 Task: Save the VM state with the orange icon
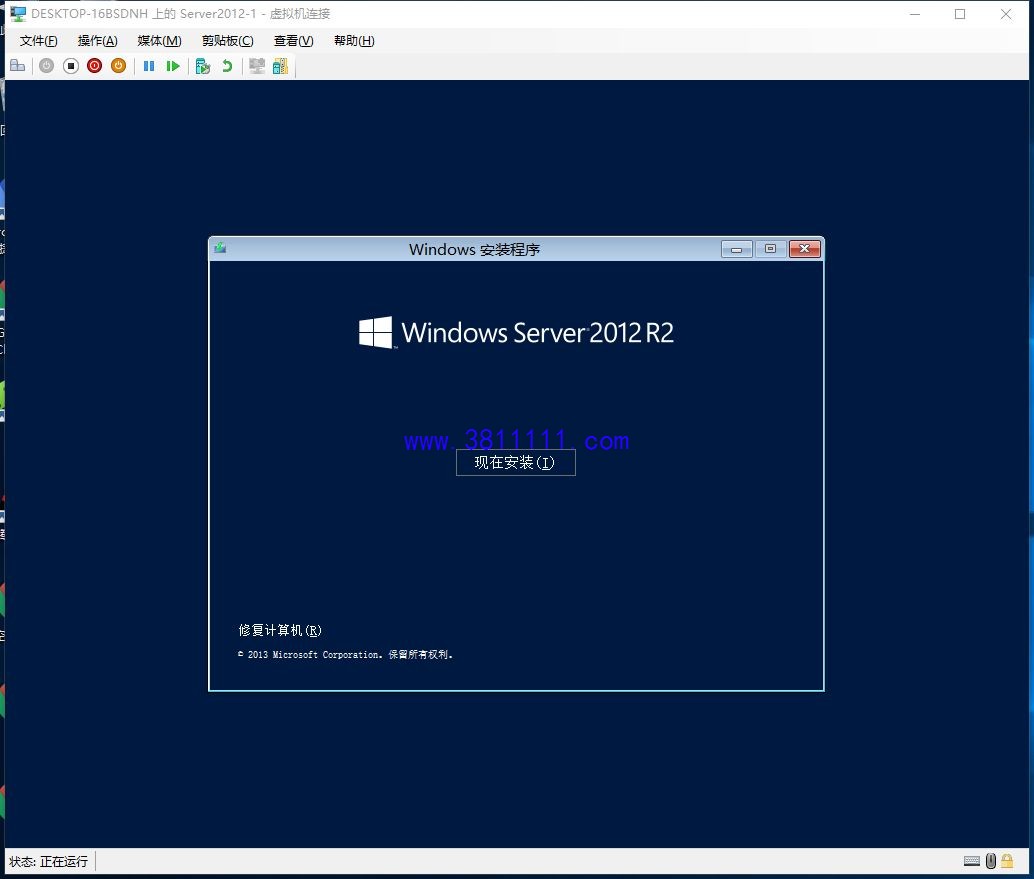coord(119,66)
